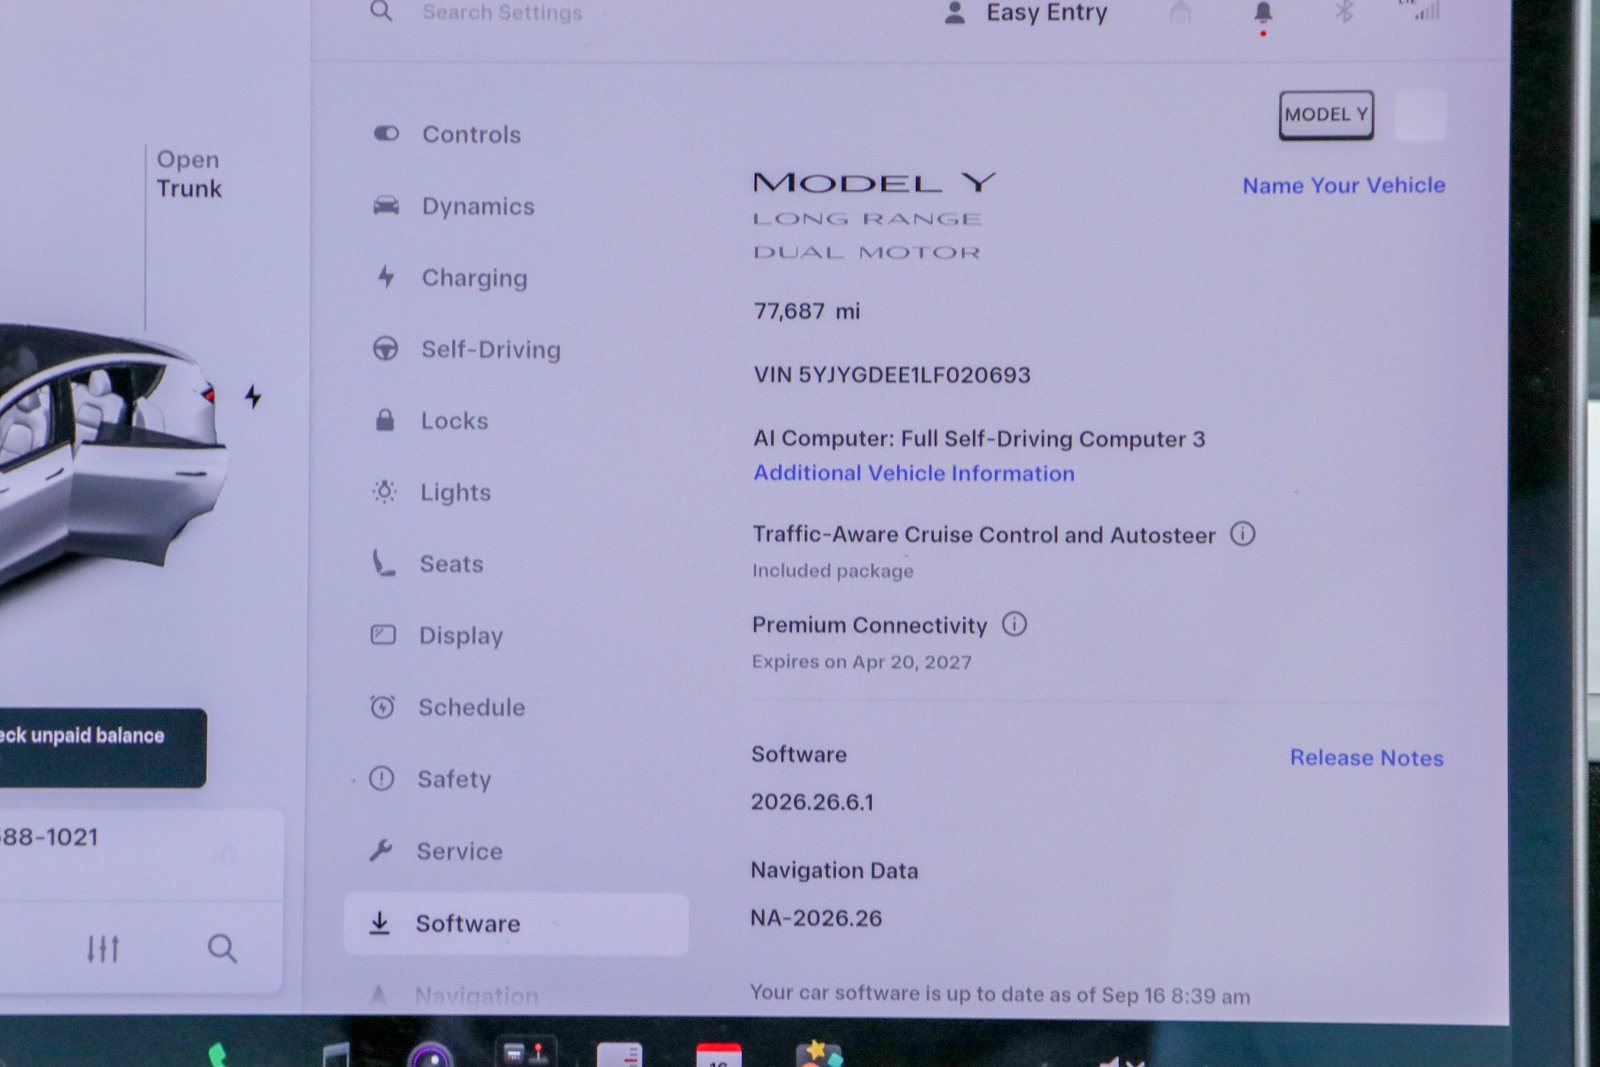The height and width of the screenshot is (1067, 1600).
Task: Open the audio equalizer sliders icon
Action: click(103, 947)
